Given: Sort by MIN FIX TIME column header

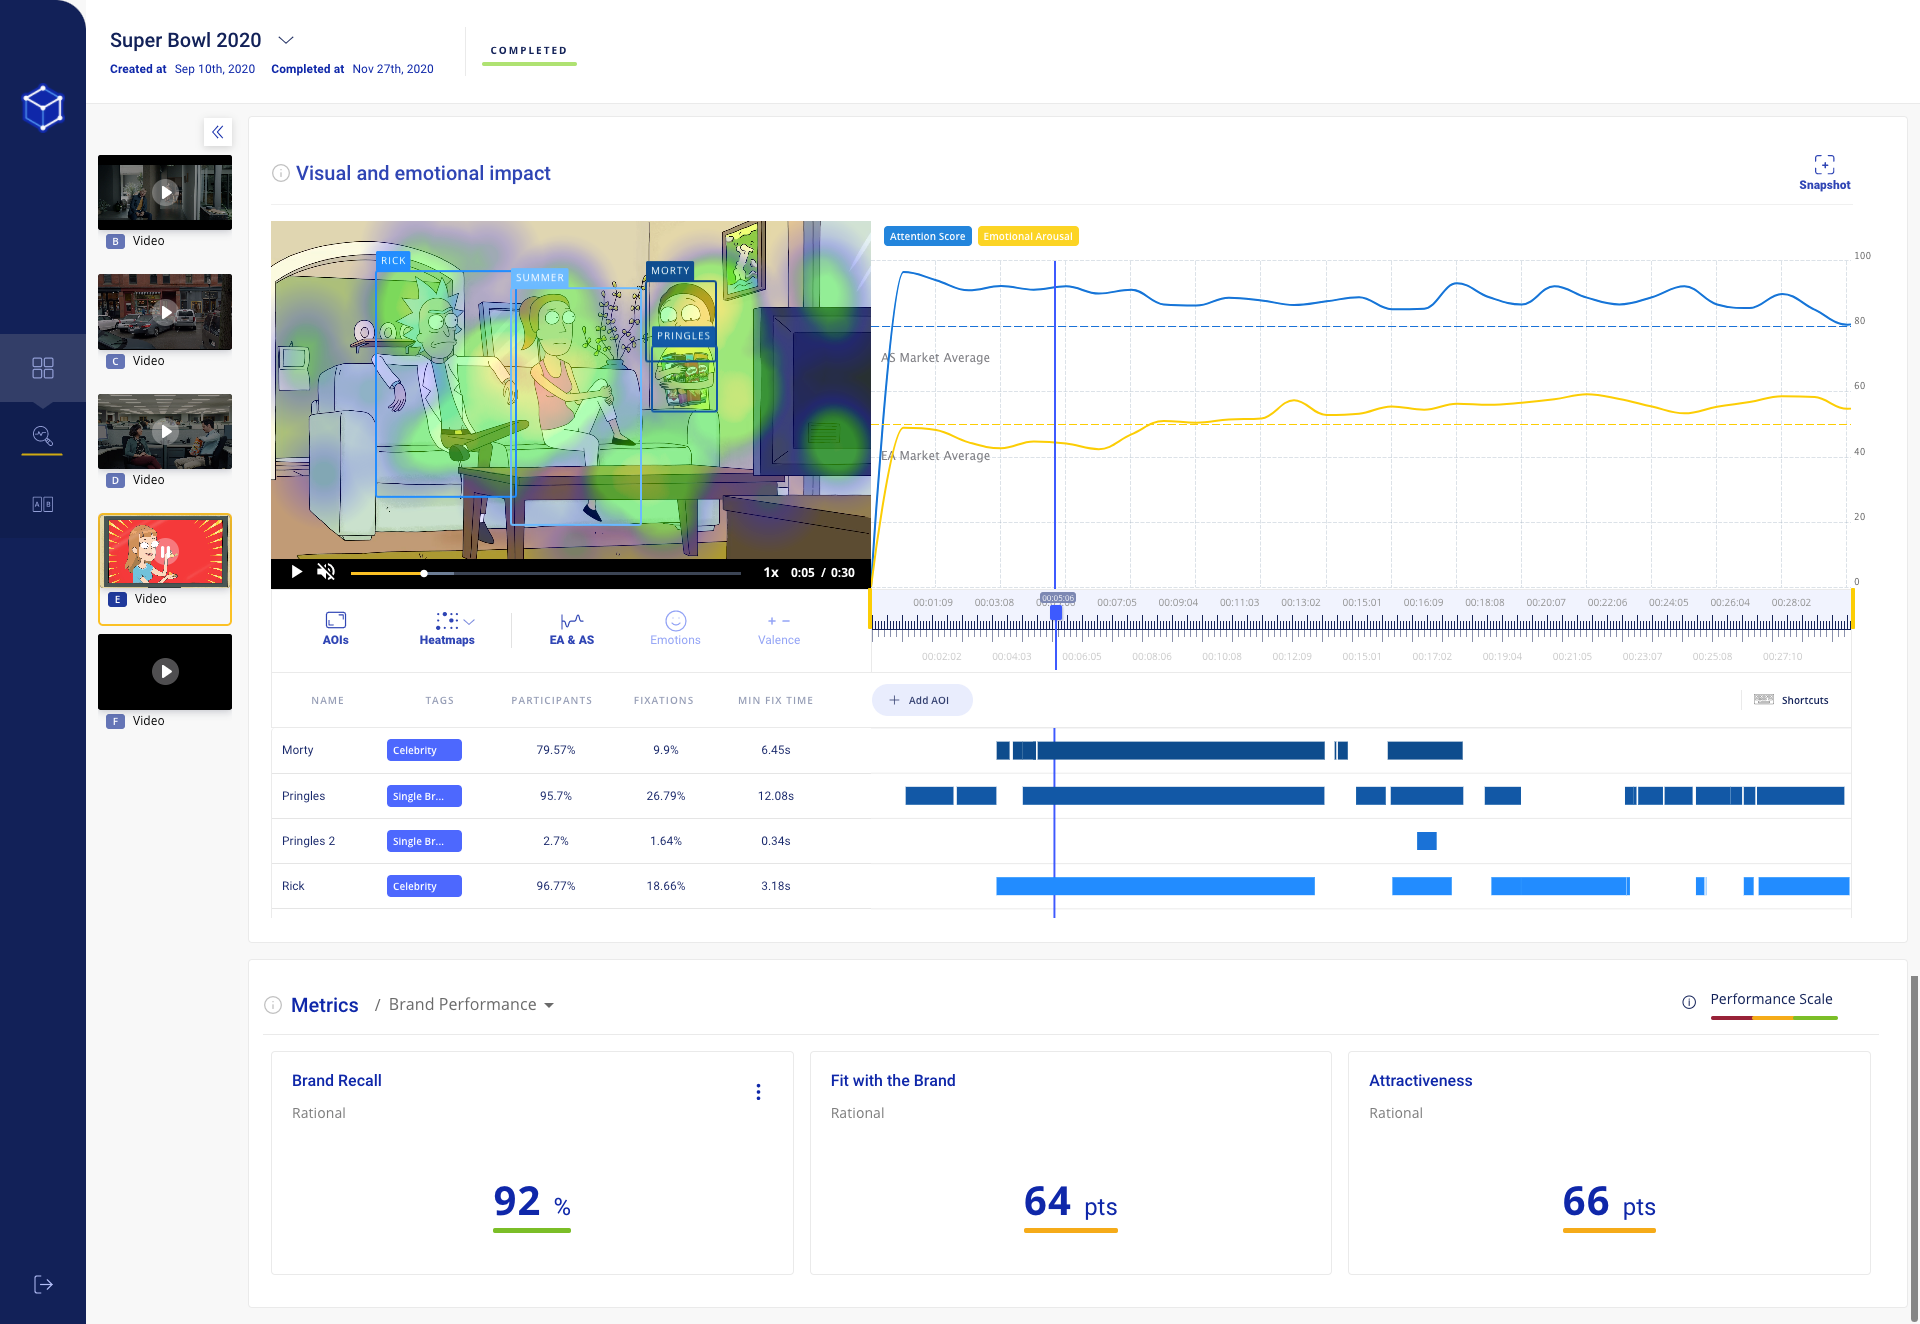Looking at the screenshot, I should tap(775, 701).
